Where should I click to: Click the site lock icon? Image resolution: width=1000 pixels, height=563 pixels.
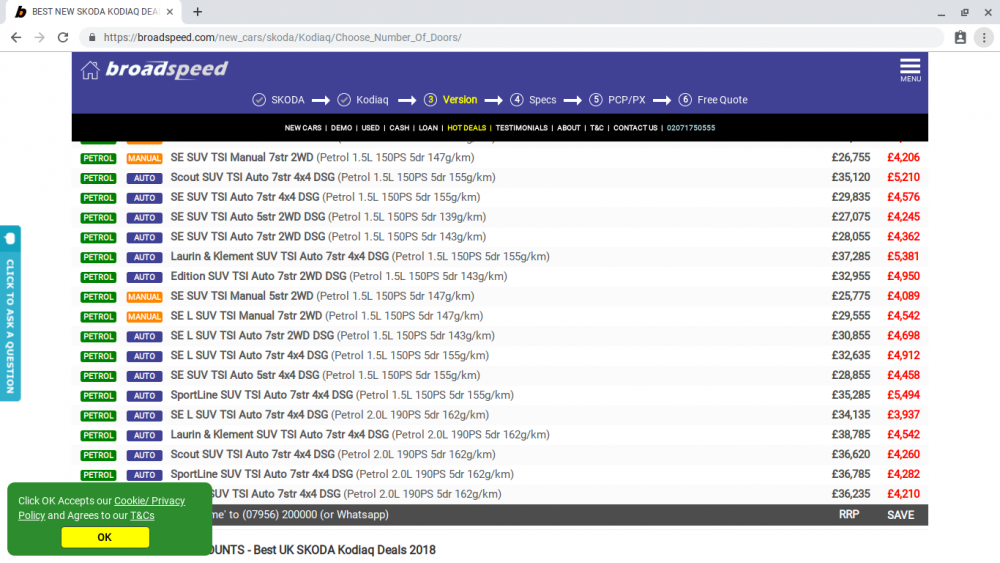click(x=92, y=38)
